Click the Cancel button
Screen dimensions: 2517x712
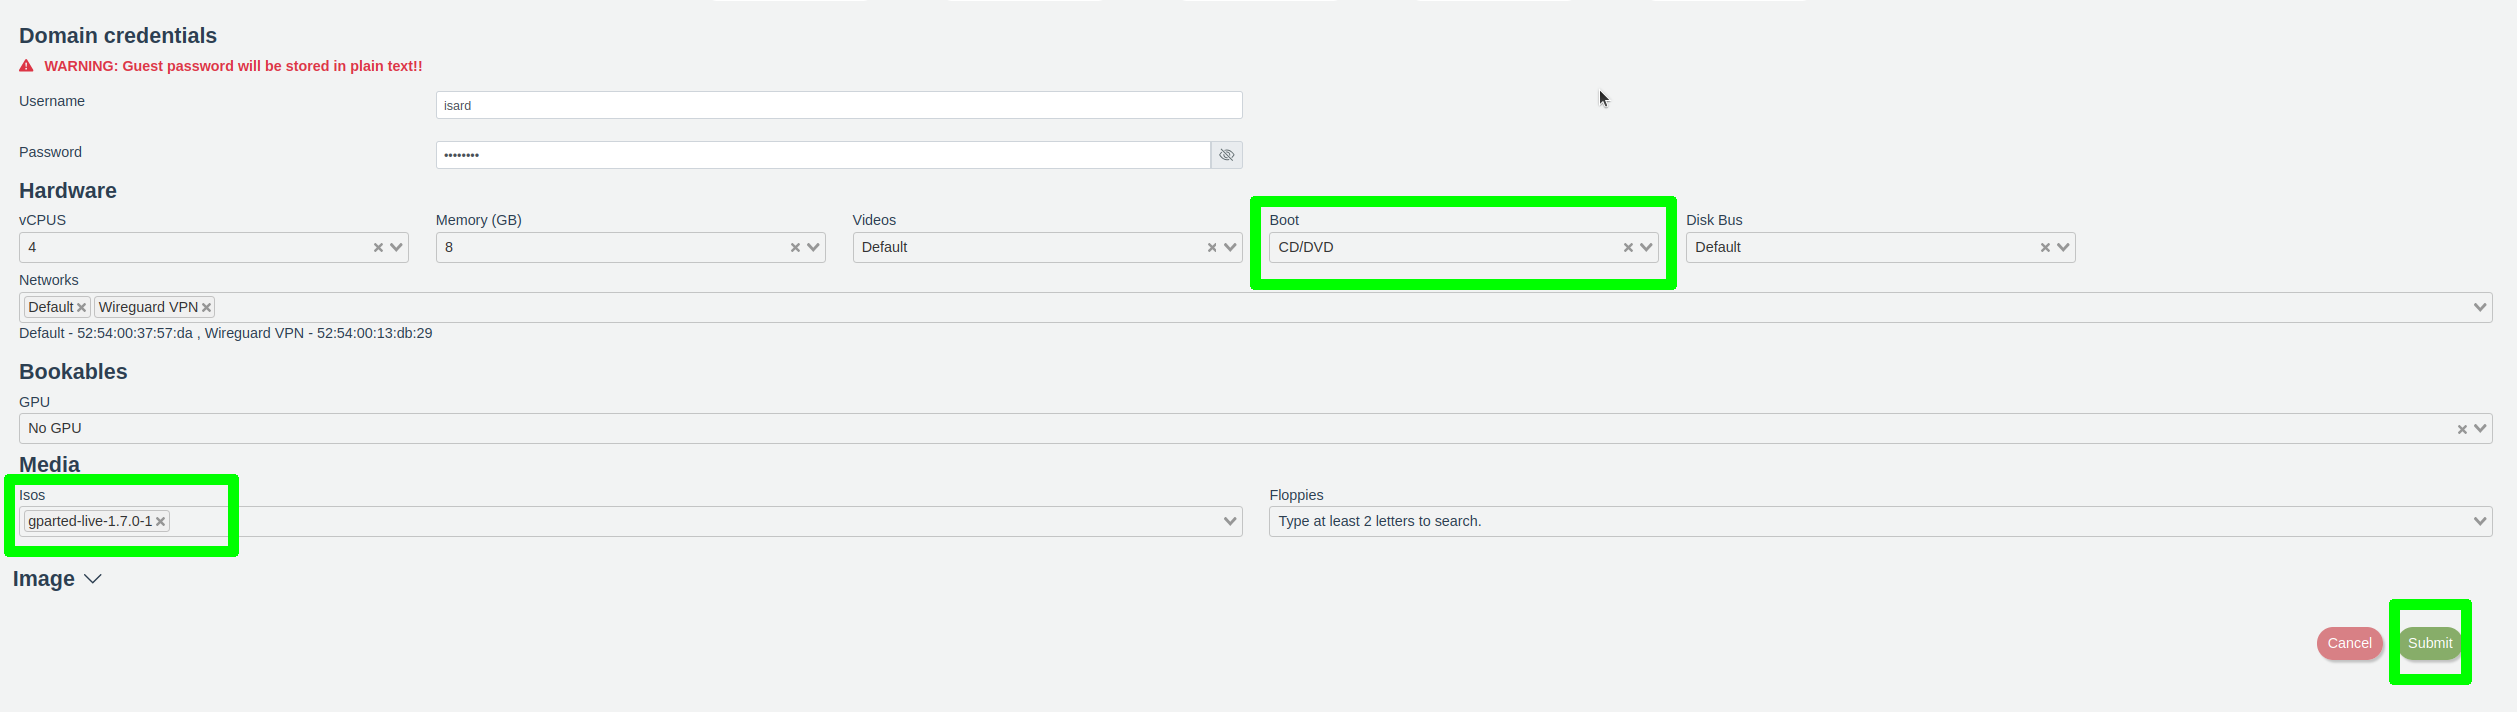click(x=2349, y=643)
